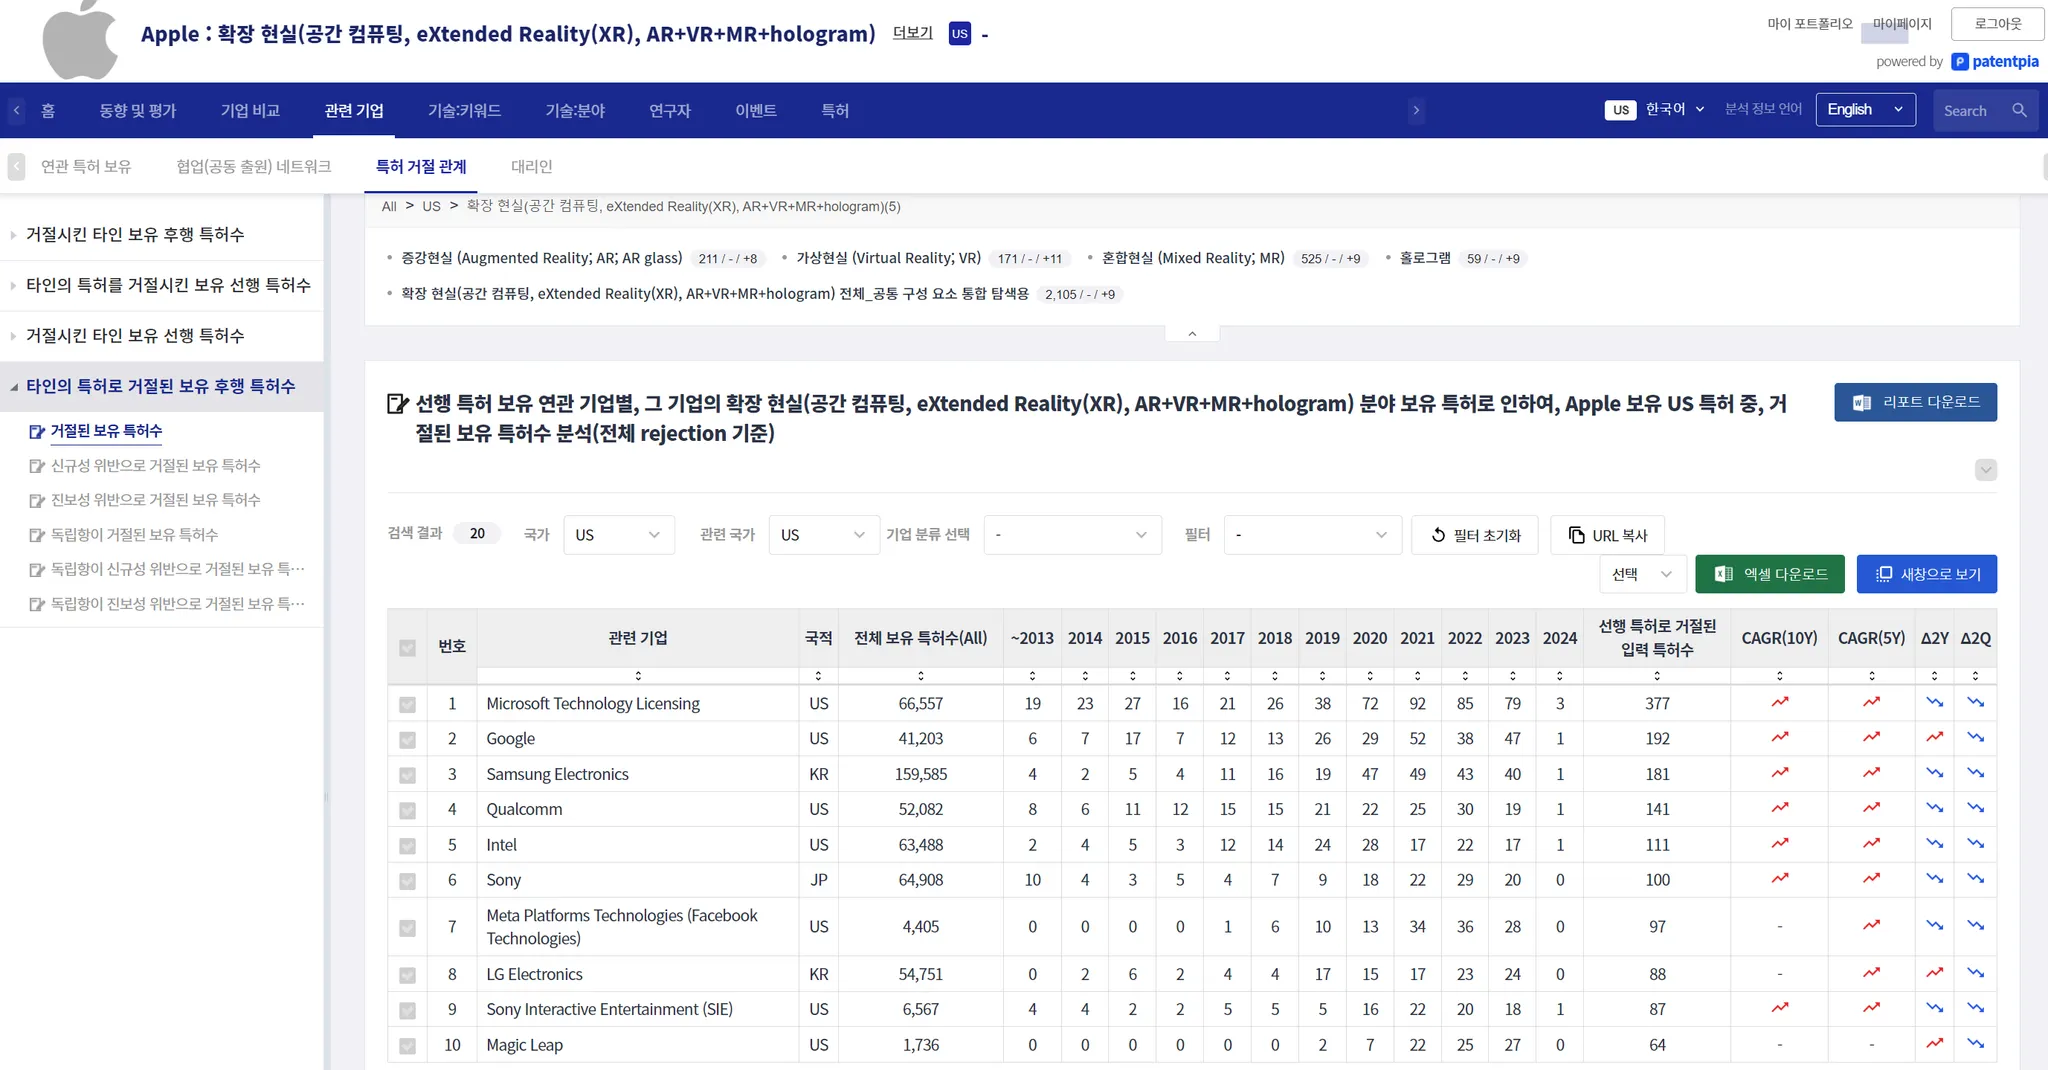
Task: Select 진보성 위반으로 거절된 보유 특허수 item
Action: pos(155,500)
